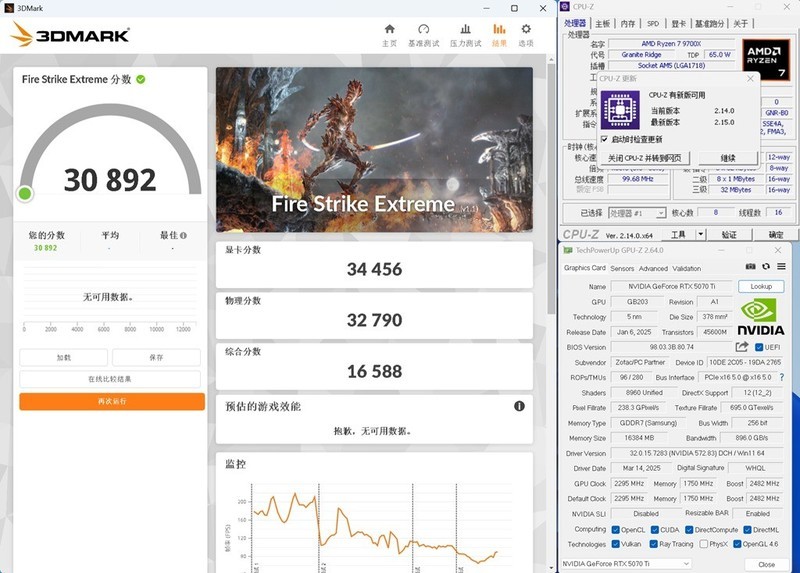Click the Fire Strike Extreme banner image
Viewport: 800px width, 573px height.
pos(374,150)
